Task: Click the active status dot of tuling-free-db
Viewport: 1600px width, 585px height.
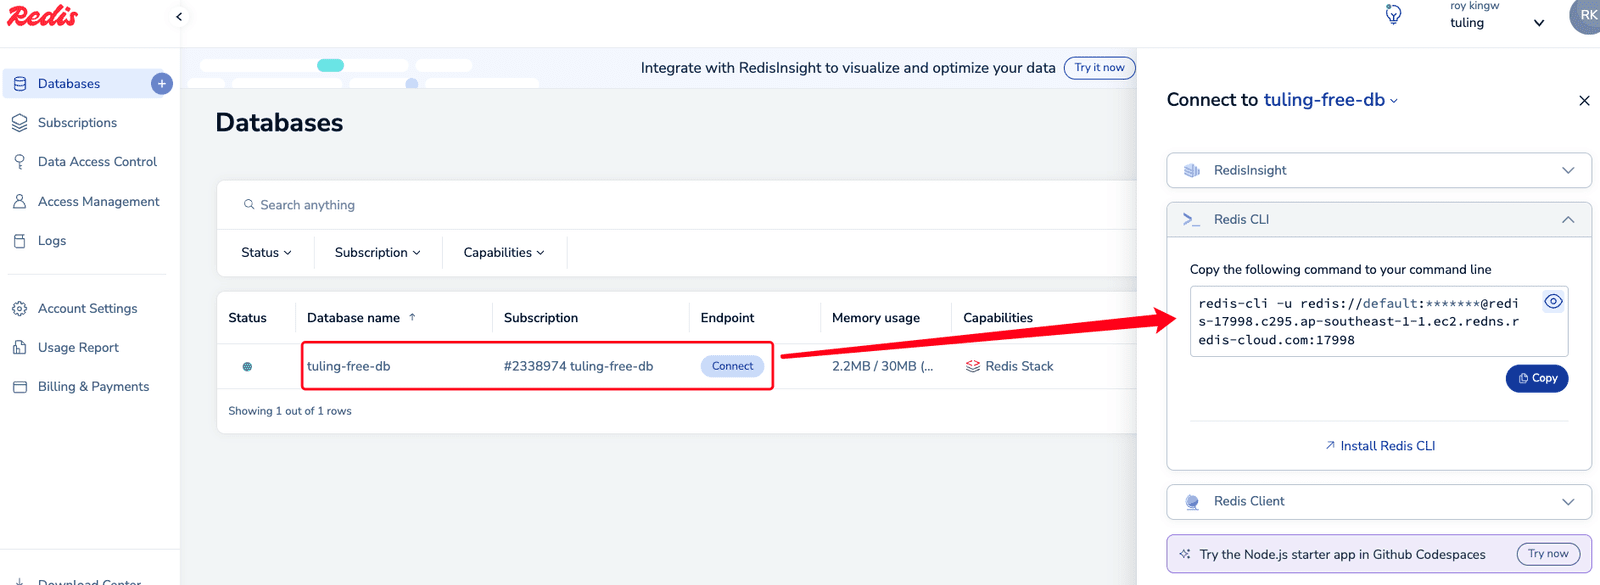Action: pos(247,367)
